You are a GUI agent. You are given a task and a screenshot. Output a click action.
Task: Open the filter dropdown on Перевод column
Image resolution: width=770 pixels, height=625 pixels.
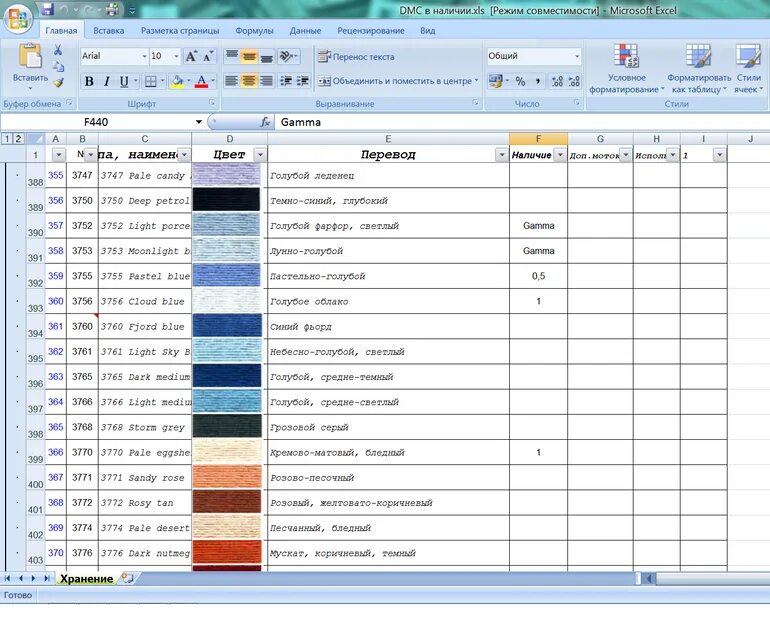[501, 155]
